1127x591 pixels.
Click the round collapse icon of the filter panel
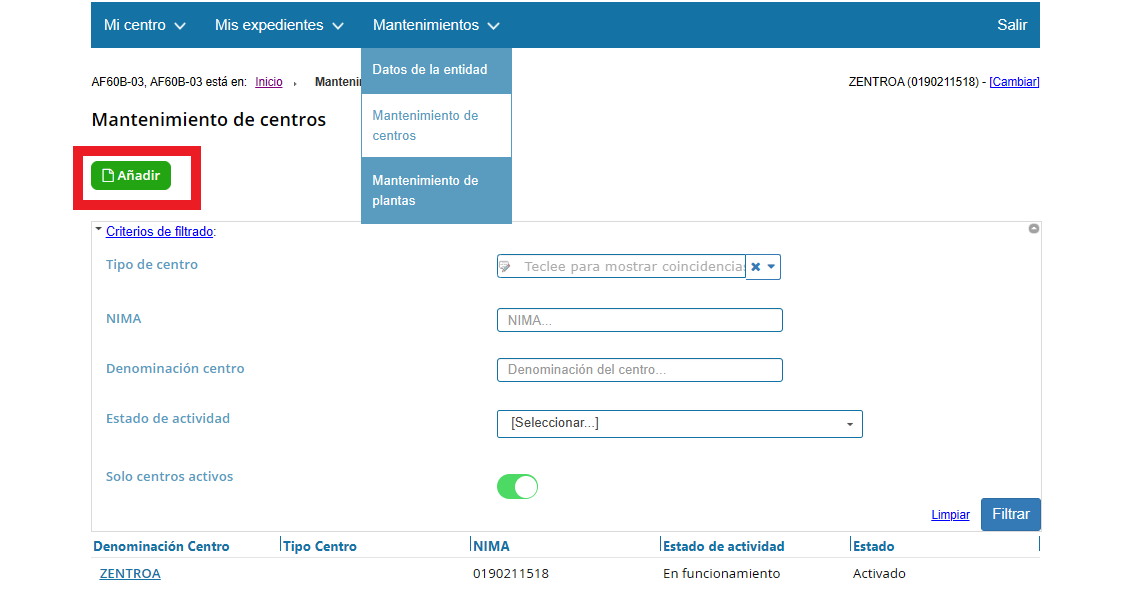[x=1033, y=229]
